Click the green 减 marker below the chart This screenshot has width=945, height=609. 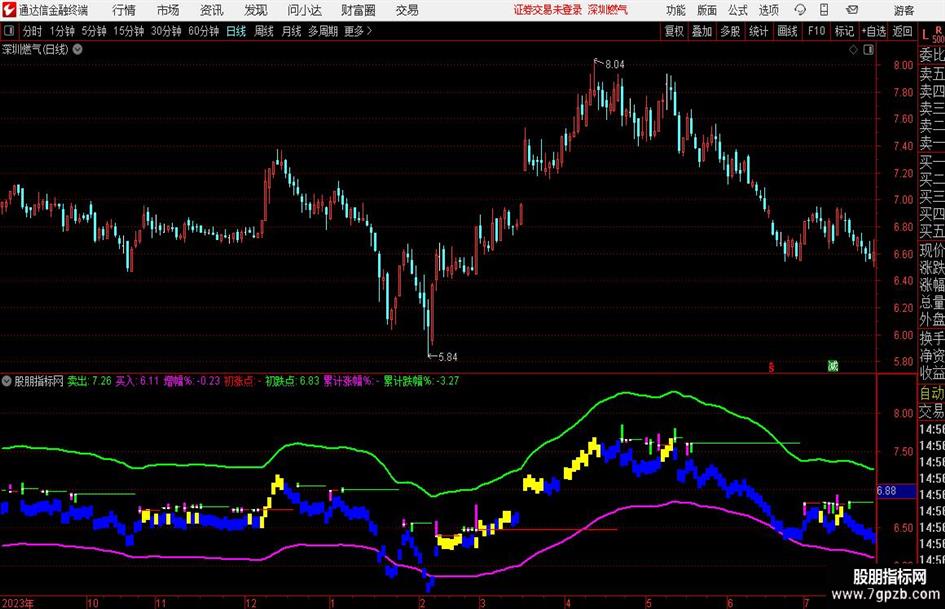[x=833, y=366]
